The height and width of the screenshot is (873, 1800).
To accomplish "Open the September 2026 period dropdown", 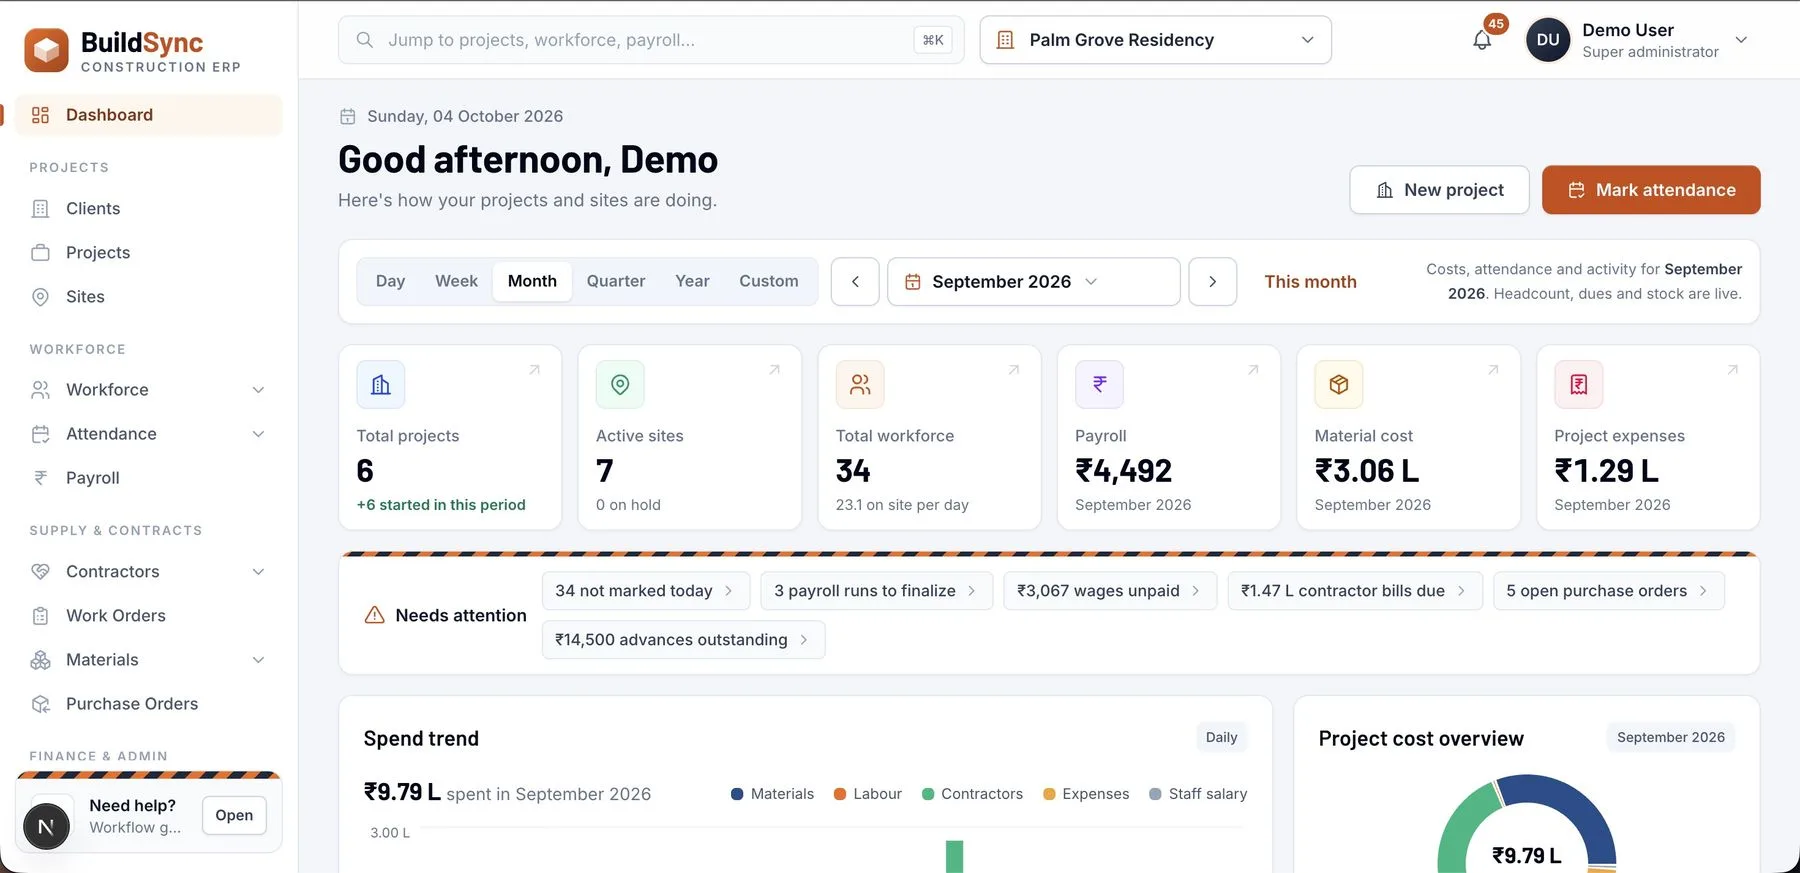I will (x=1033, y=282).
